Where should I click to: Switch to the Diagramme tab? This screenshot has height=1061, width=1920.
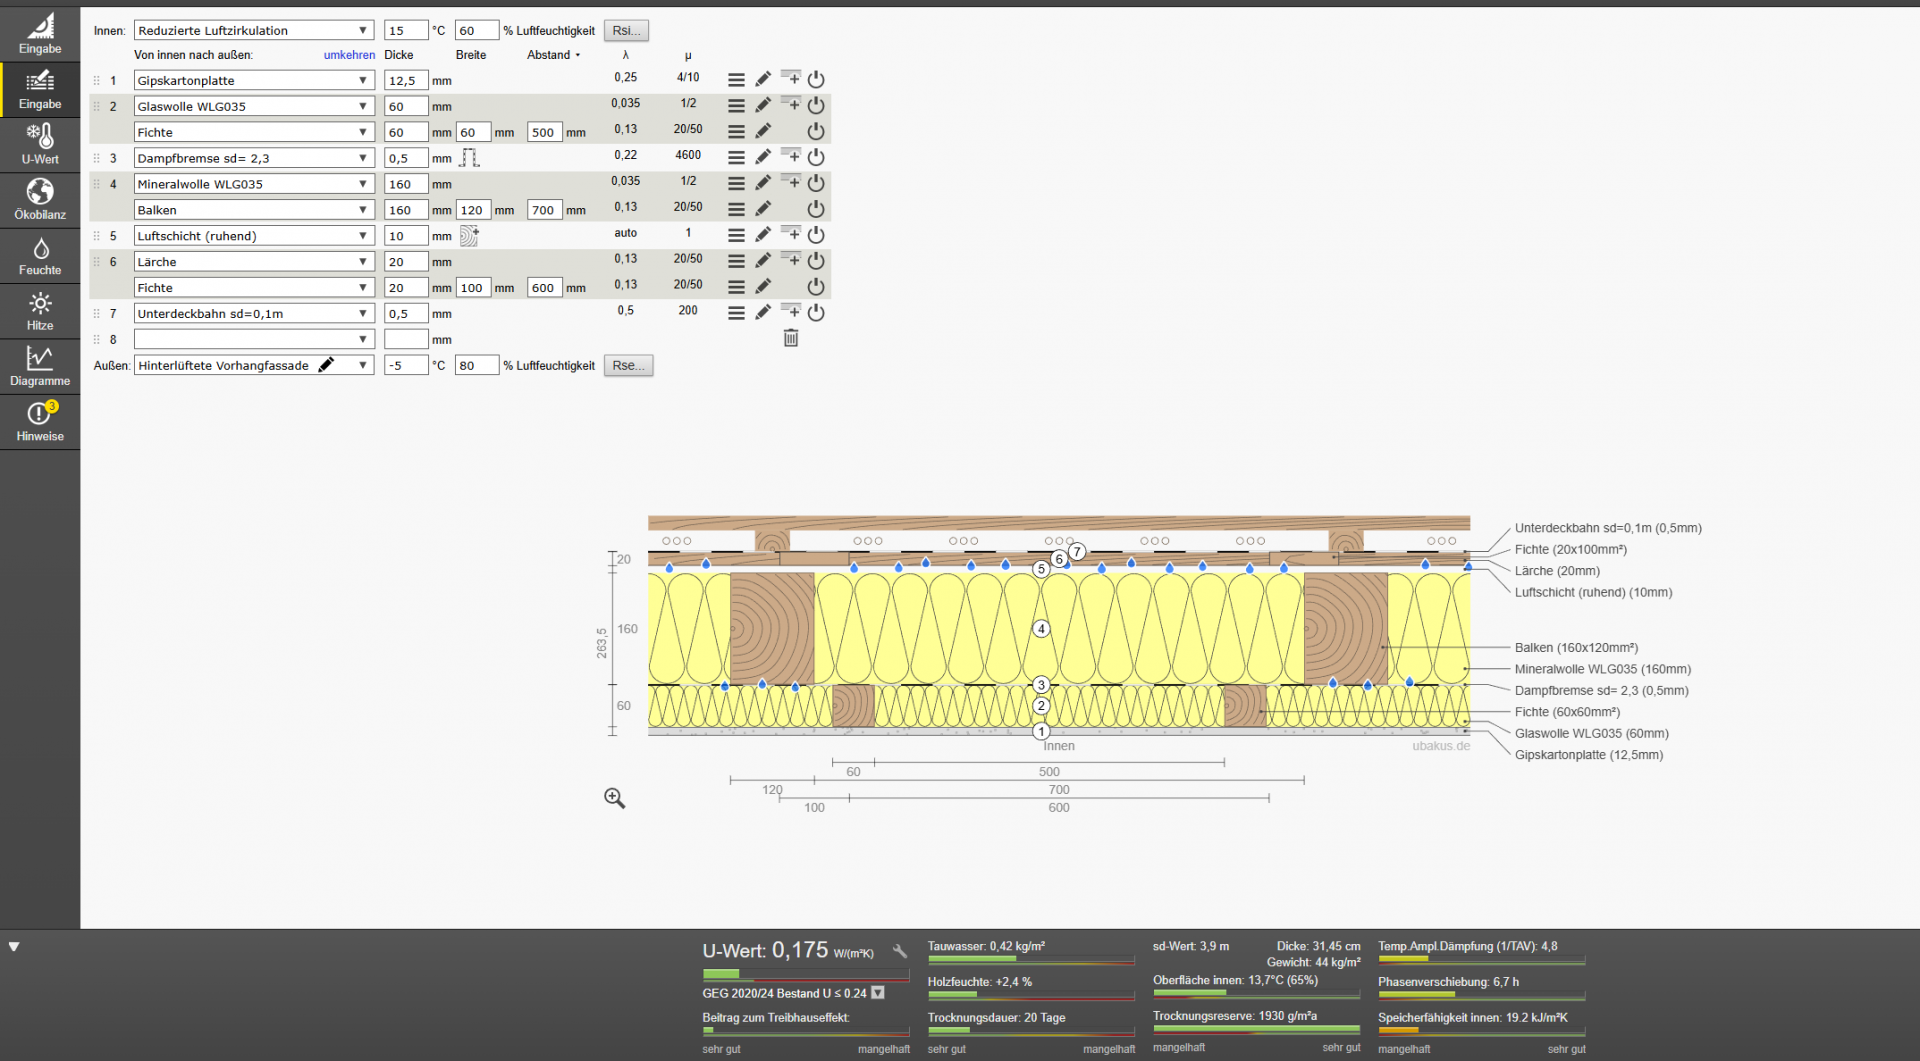tap(40, 366)
